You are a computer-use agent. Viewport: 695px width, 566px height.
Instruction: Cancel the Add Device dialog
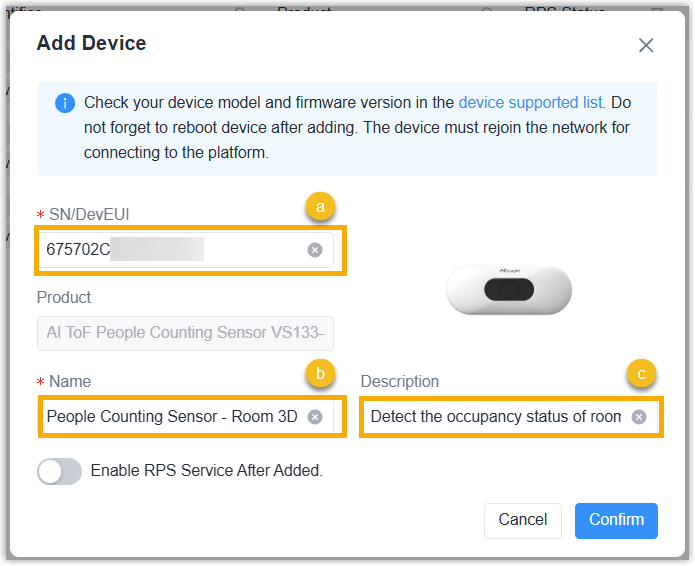click(x=523, y=520)
